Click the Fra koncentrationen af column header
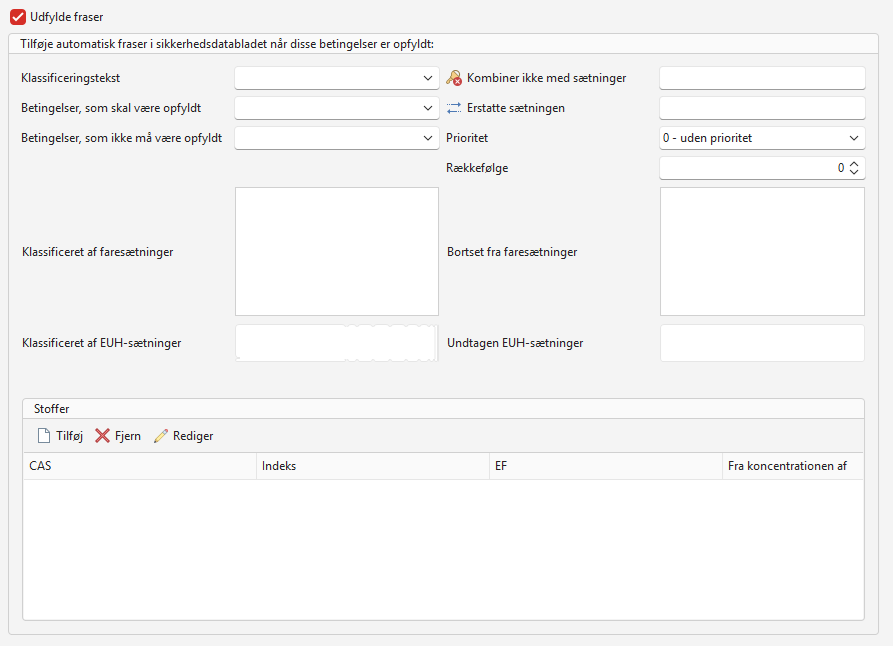 click(793, 466)
